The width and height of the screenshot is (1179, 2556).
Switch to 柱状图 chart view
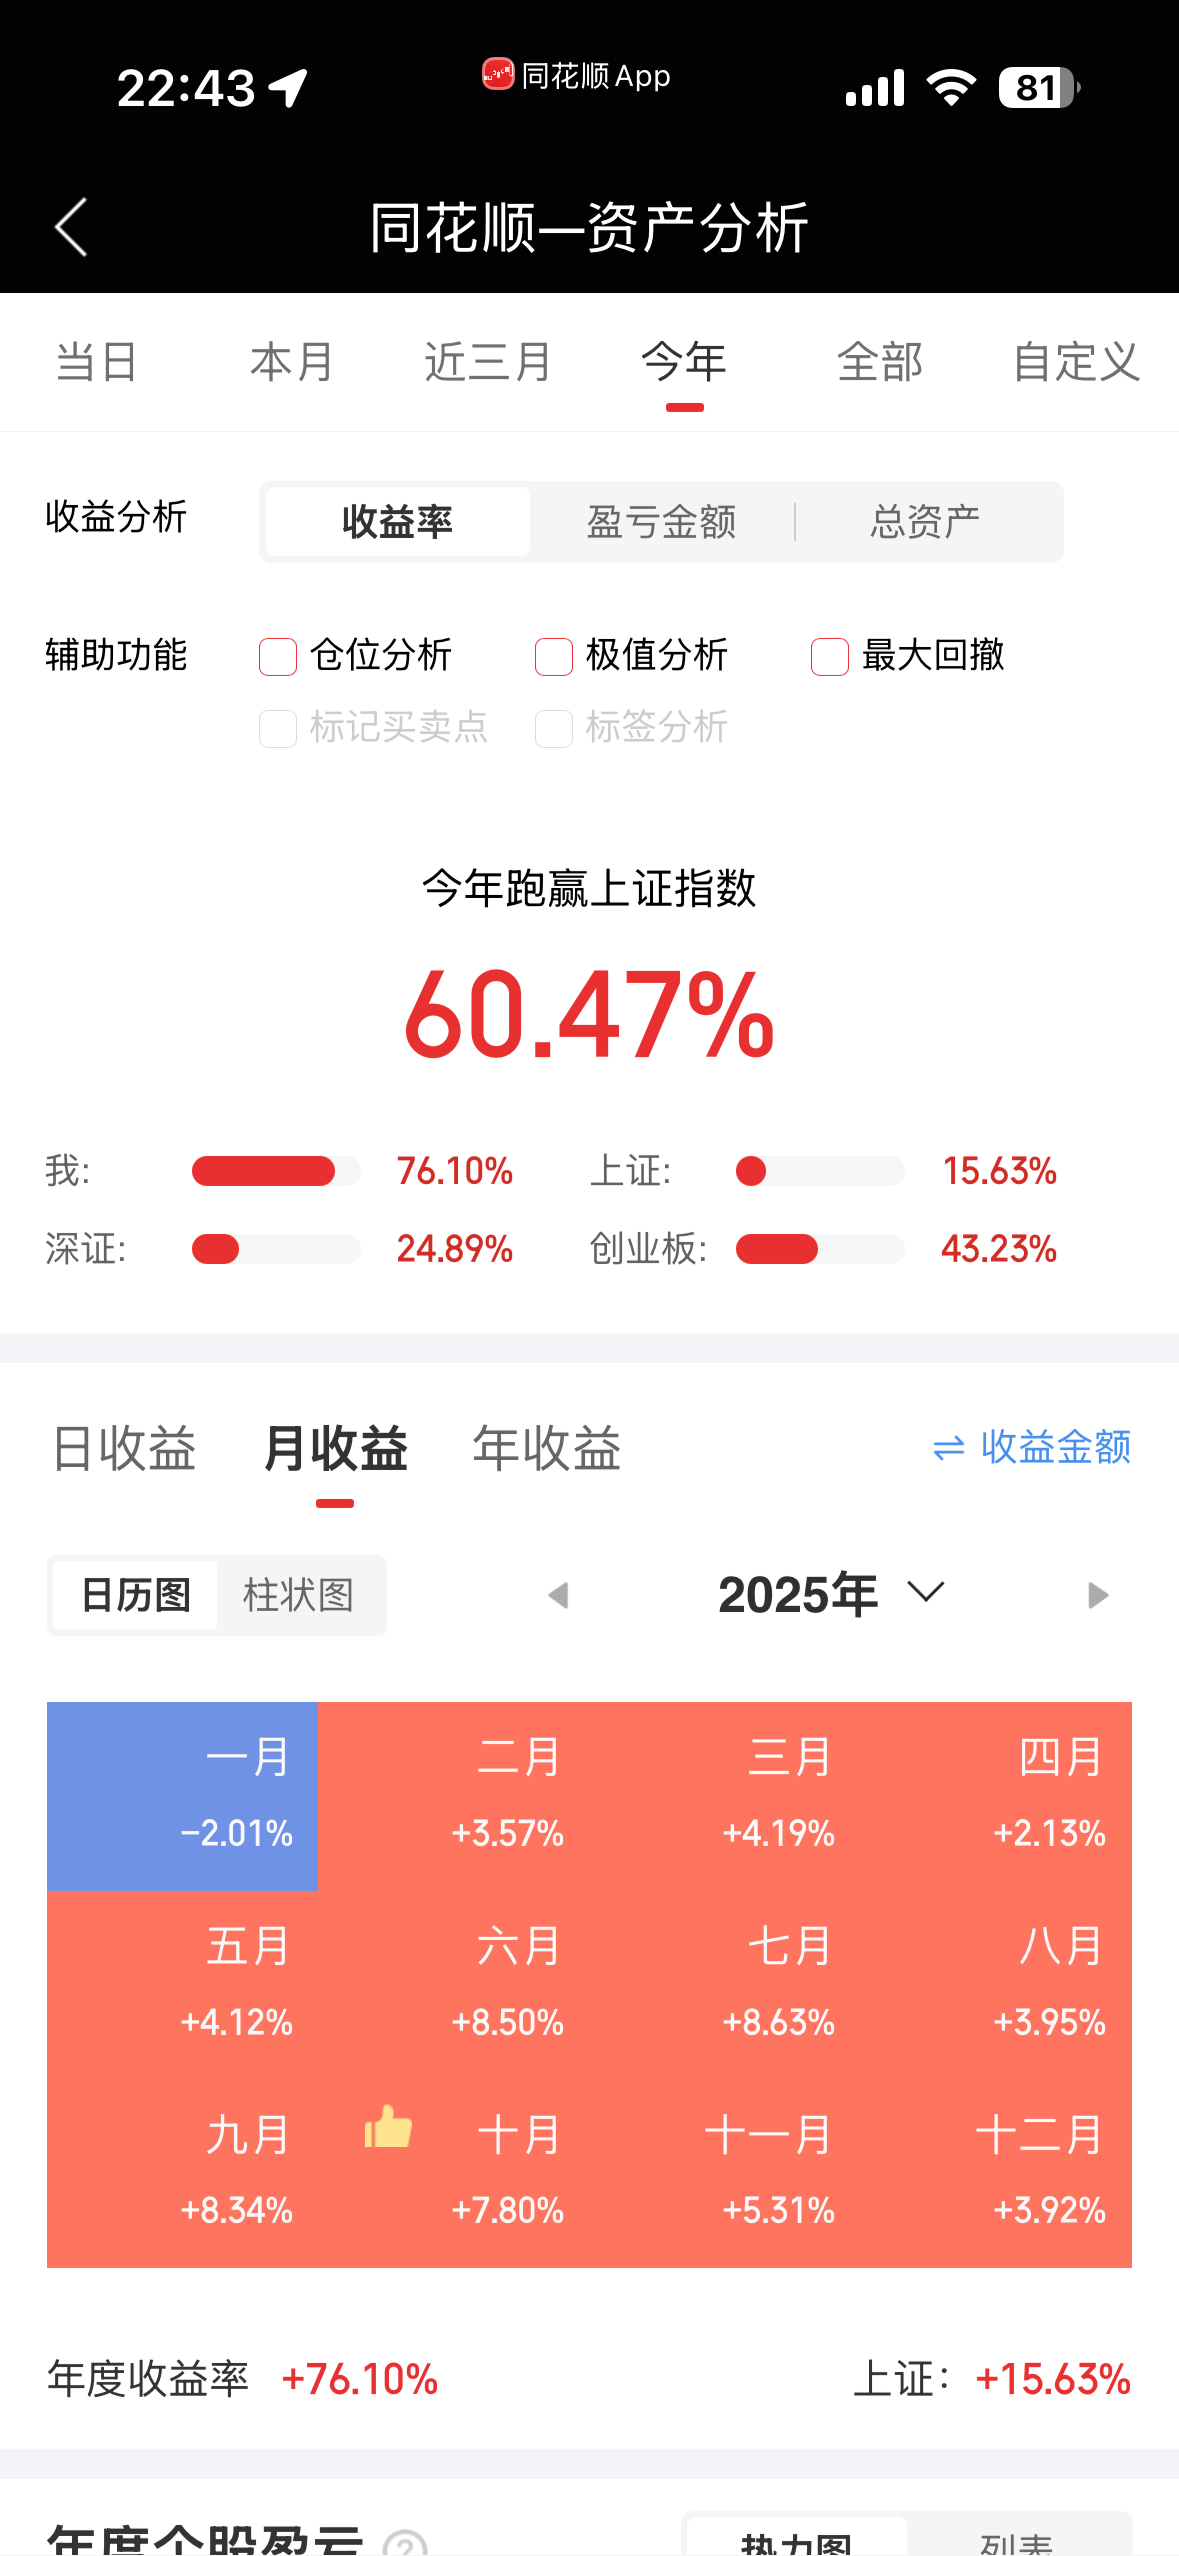click(298, 1595)
